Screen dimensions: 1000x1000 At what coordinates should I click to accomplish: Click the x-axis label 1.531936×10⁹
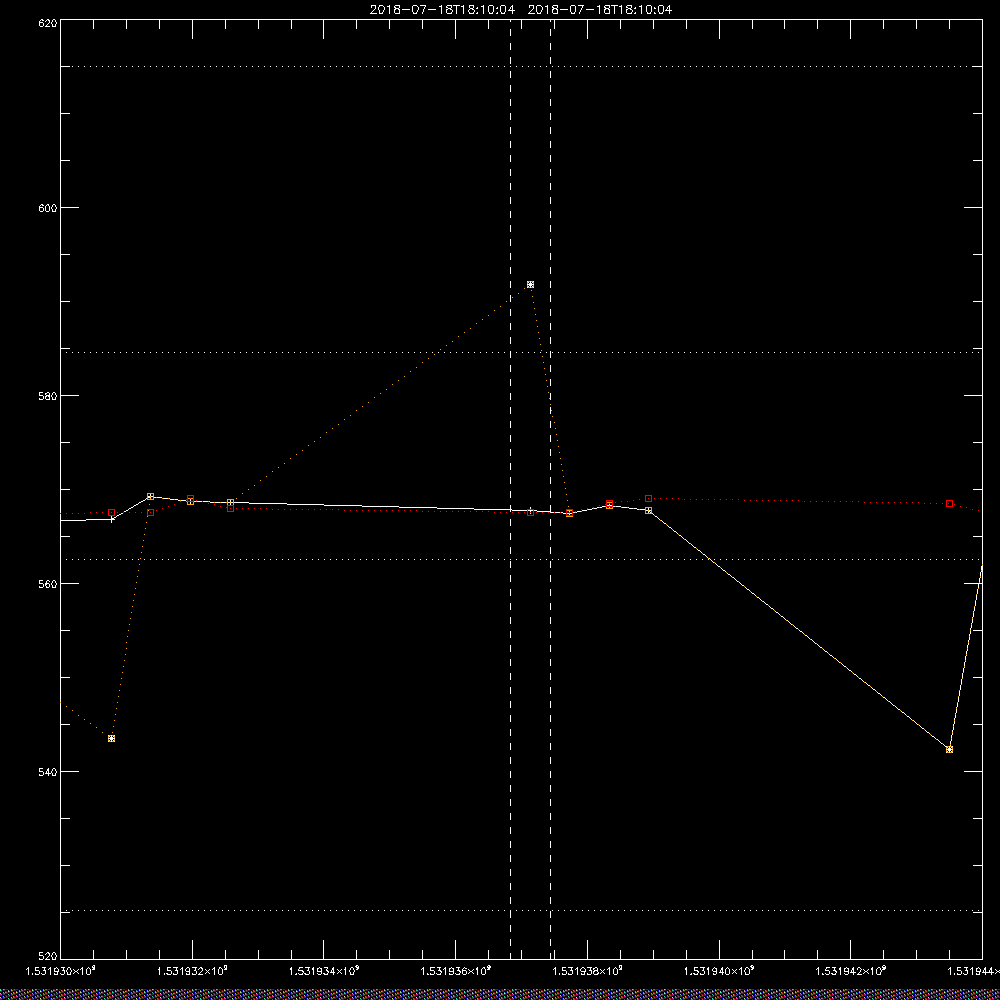coord(456,971)
